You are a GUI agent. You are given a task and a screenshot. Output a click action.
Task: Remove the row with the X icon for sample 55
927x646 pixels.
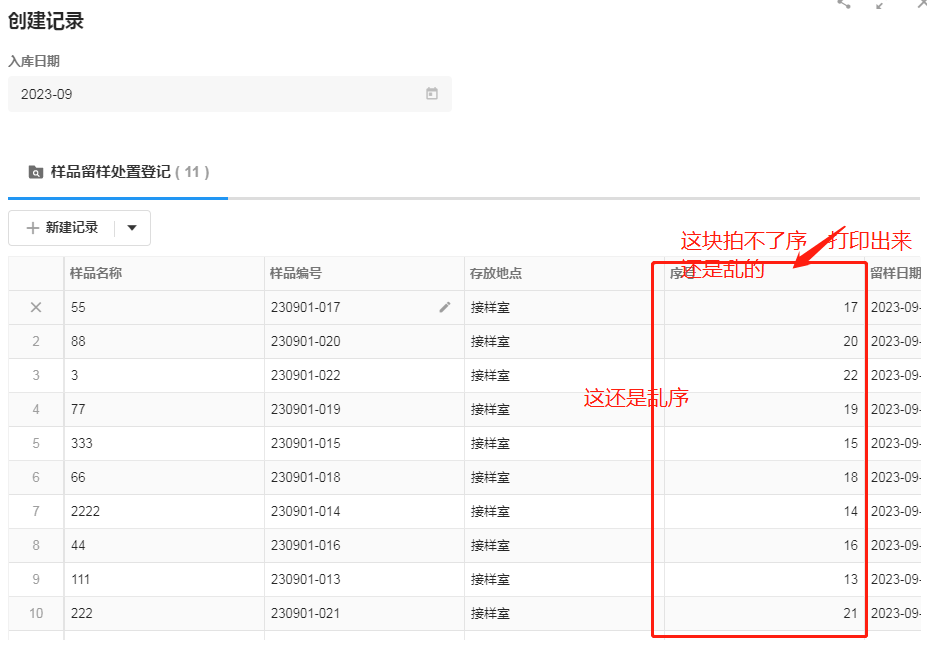pos(36,307)
